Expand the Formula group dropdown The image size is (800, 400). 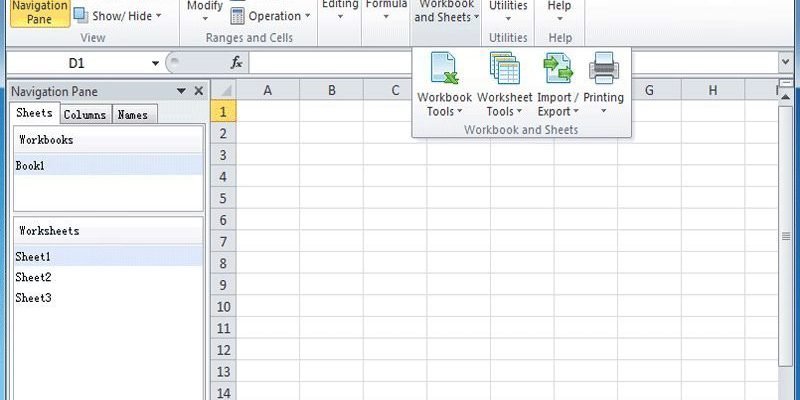pyautogui.click(x=386, y=11)
